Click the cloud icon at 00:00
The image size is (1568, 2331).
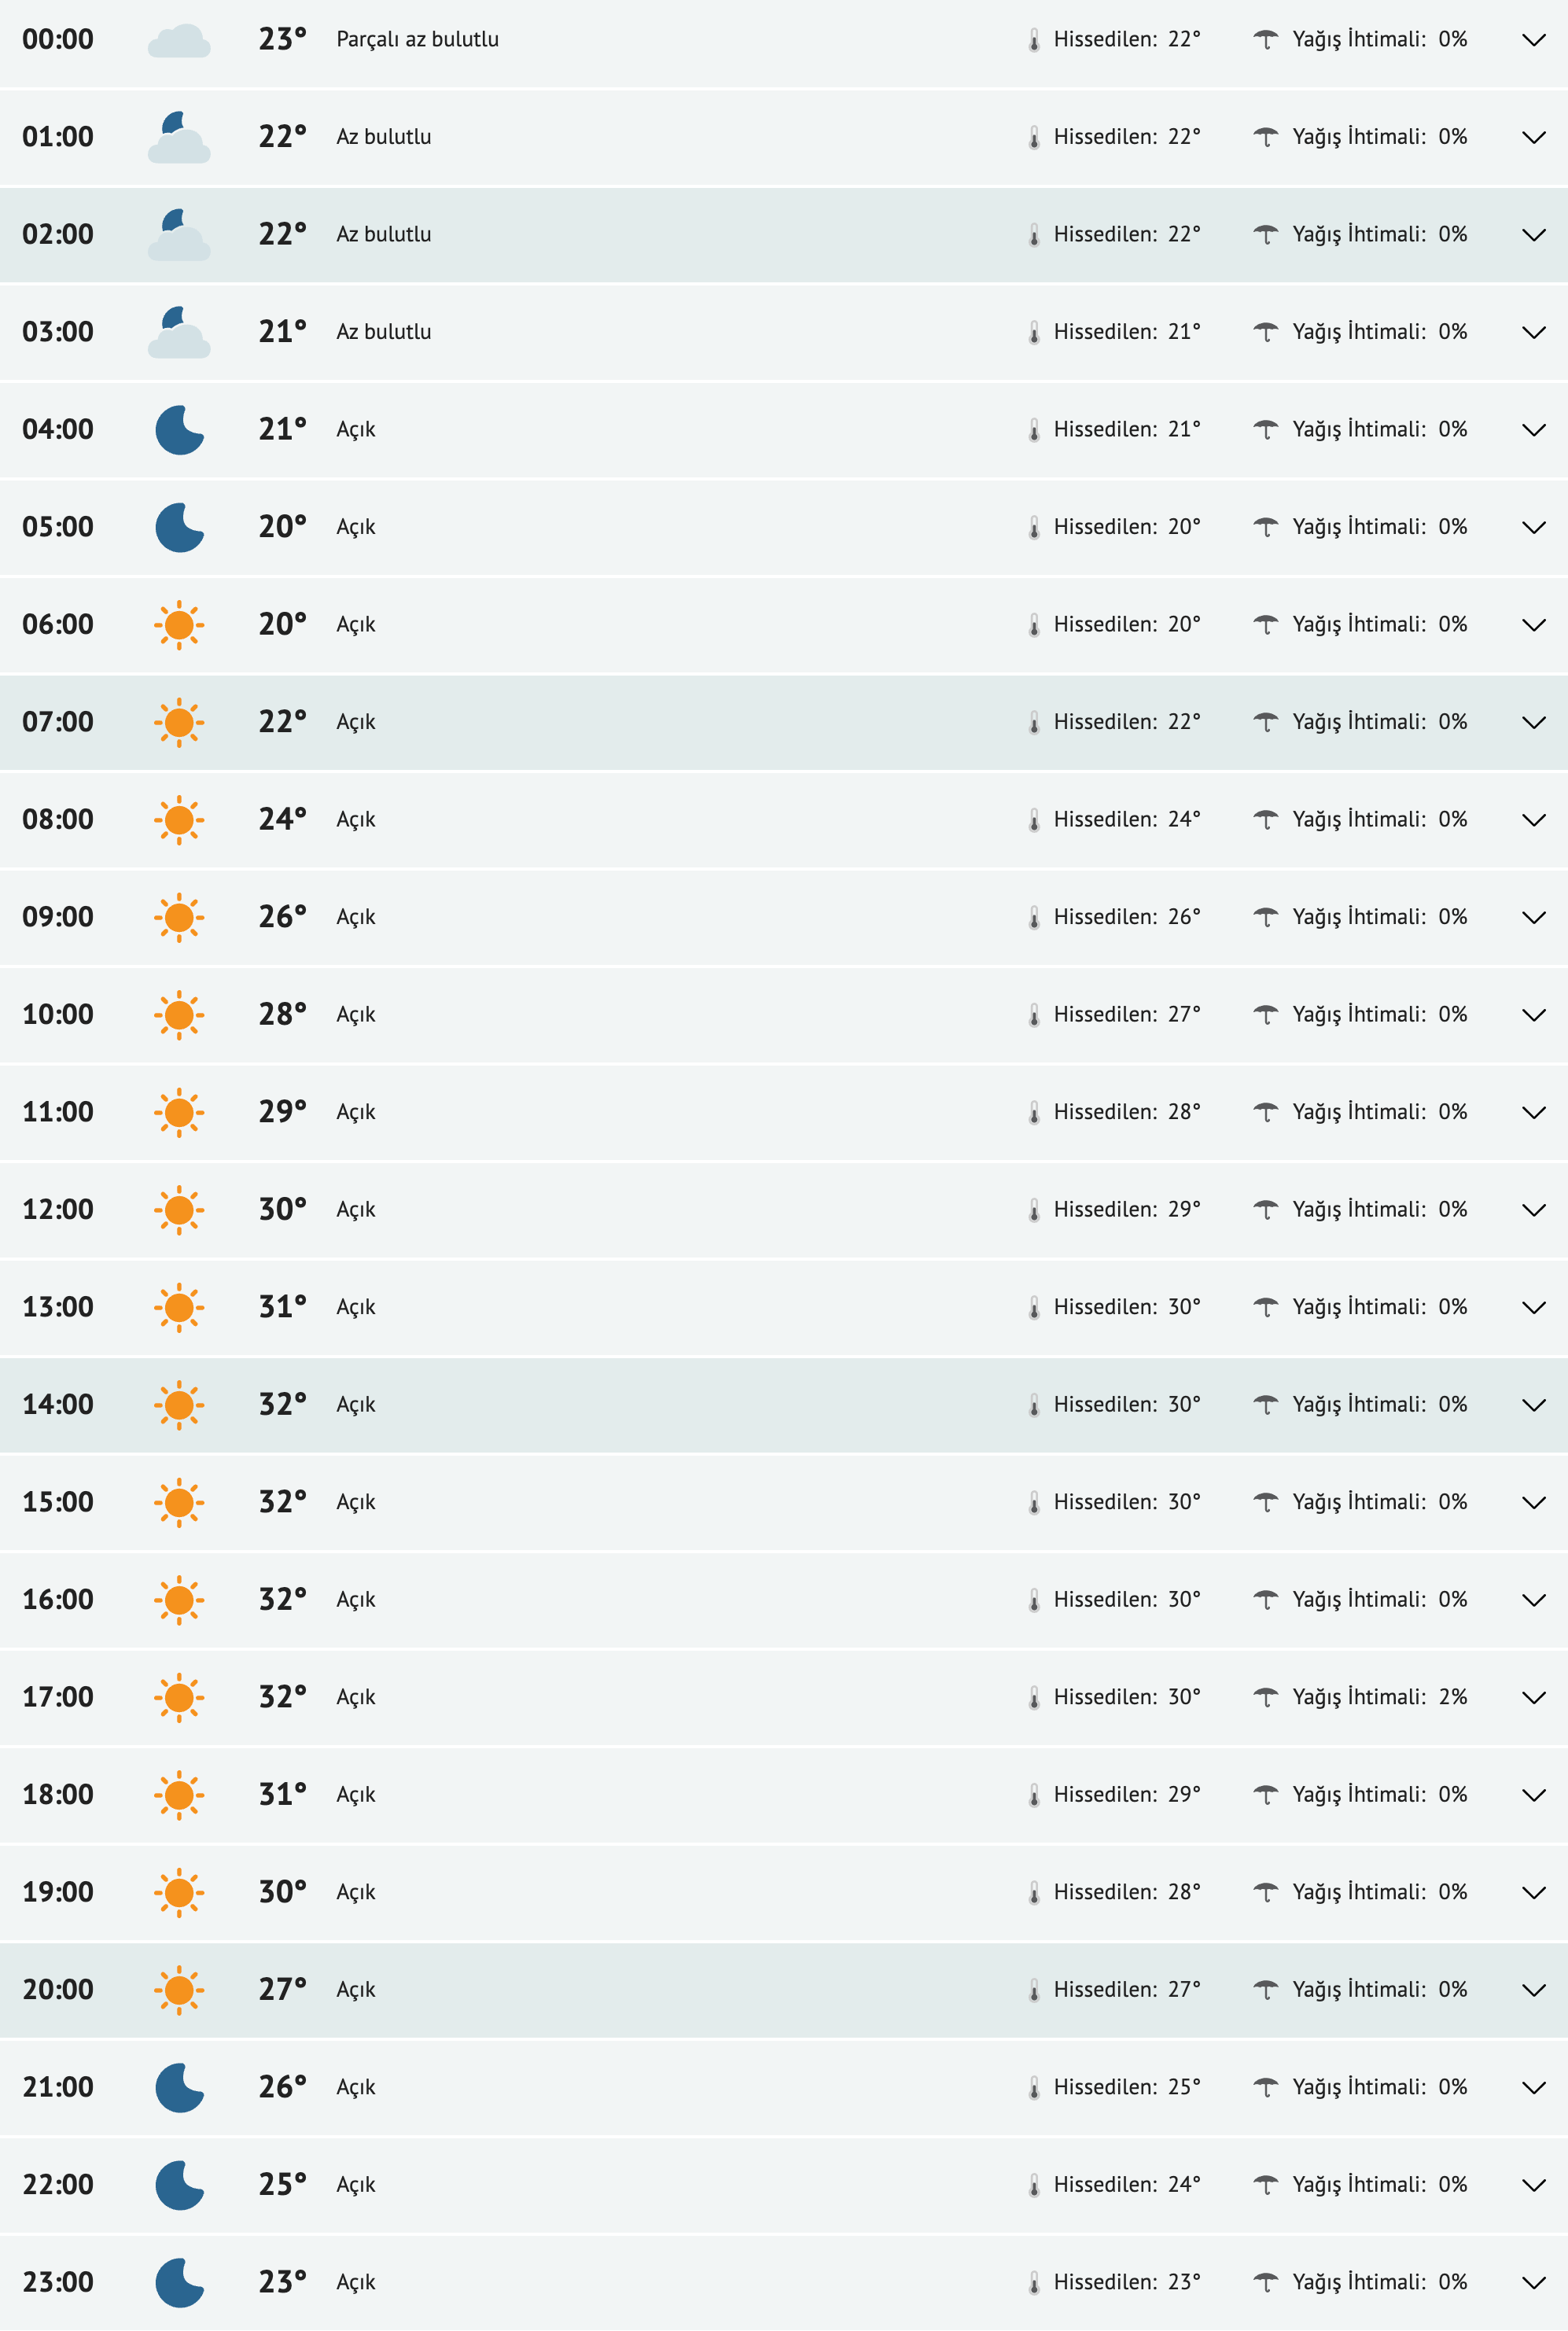179,41
